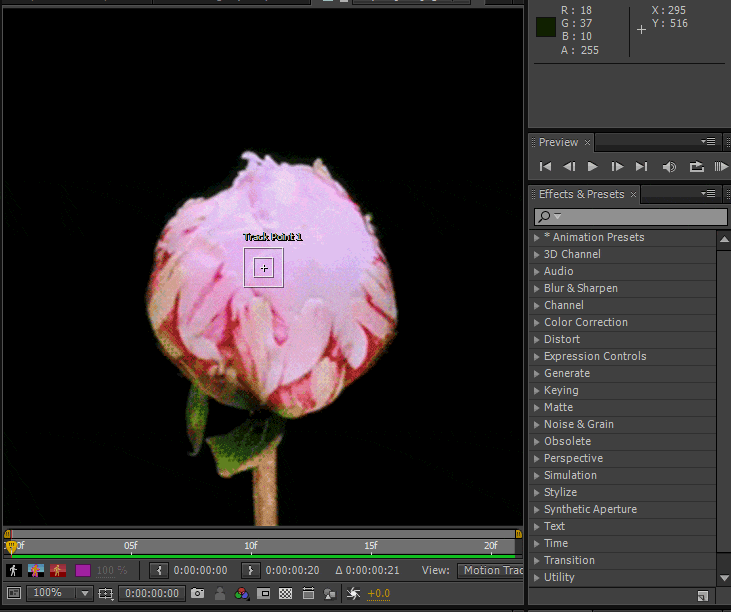Set the layer in point bracket button
This screenshot has height=612, width=731.
click(x=159, y=571)
